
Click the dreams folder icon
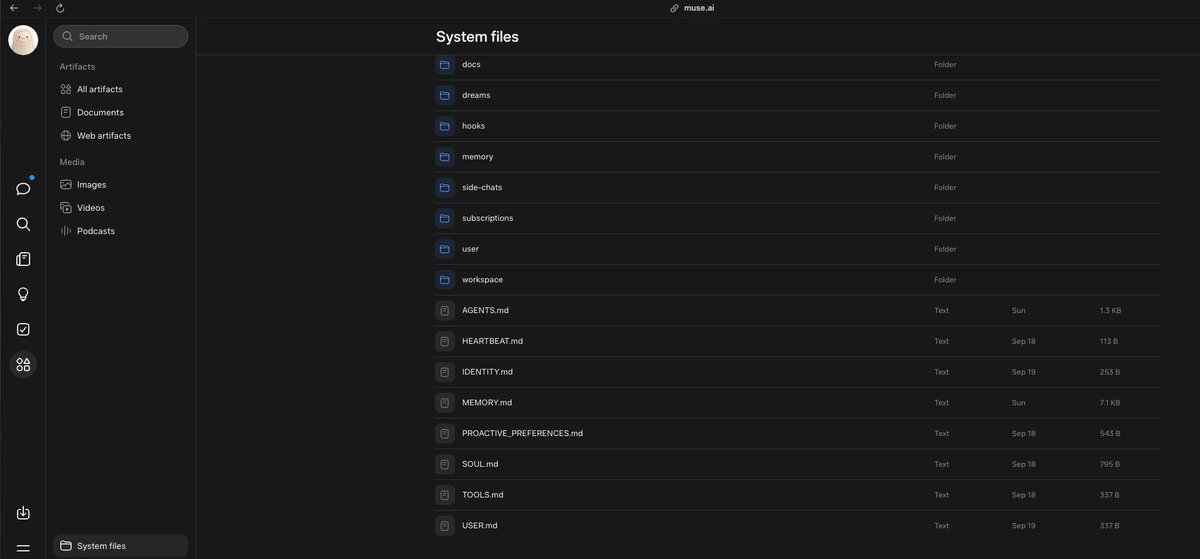445,95
